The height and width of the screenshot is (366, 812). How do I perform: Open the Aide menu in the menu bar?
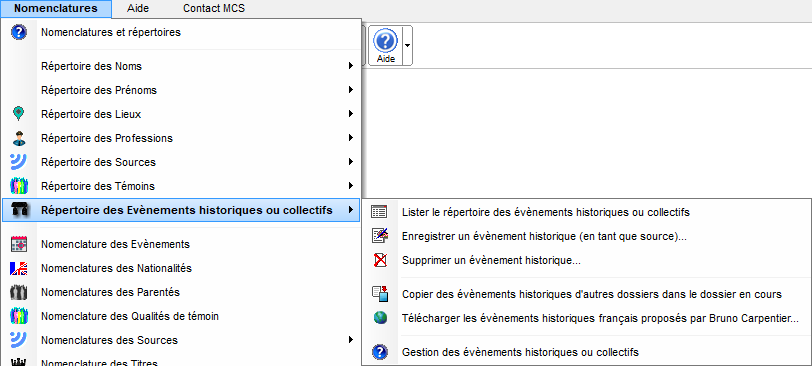pyautogui.click(x=138, y=8)
